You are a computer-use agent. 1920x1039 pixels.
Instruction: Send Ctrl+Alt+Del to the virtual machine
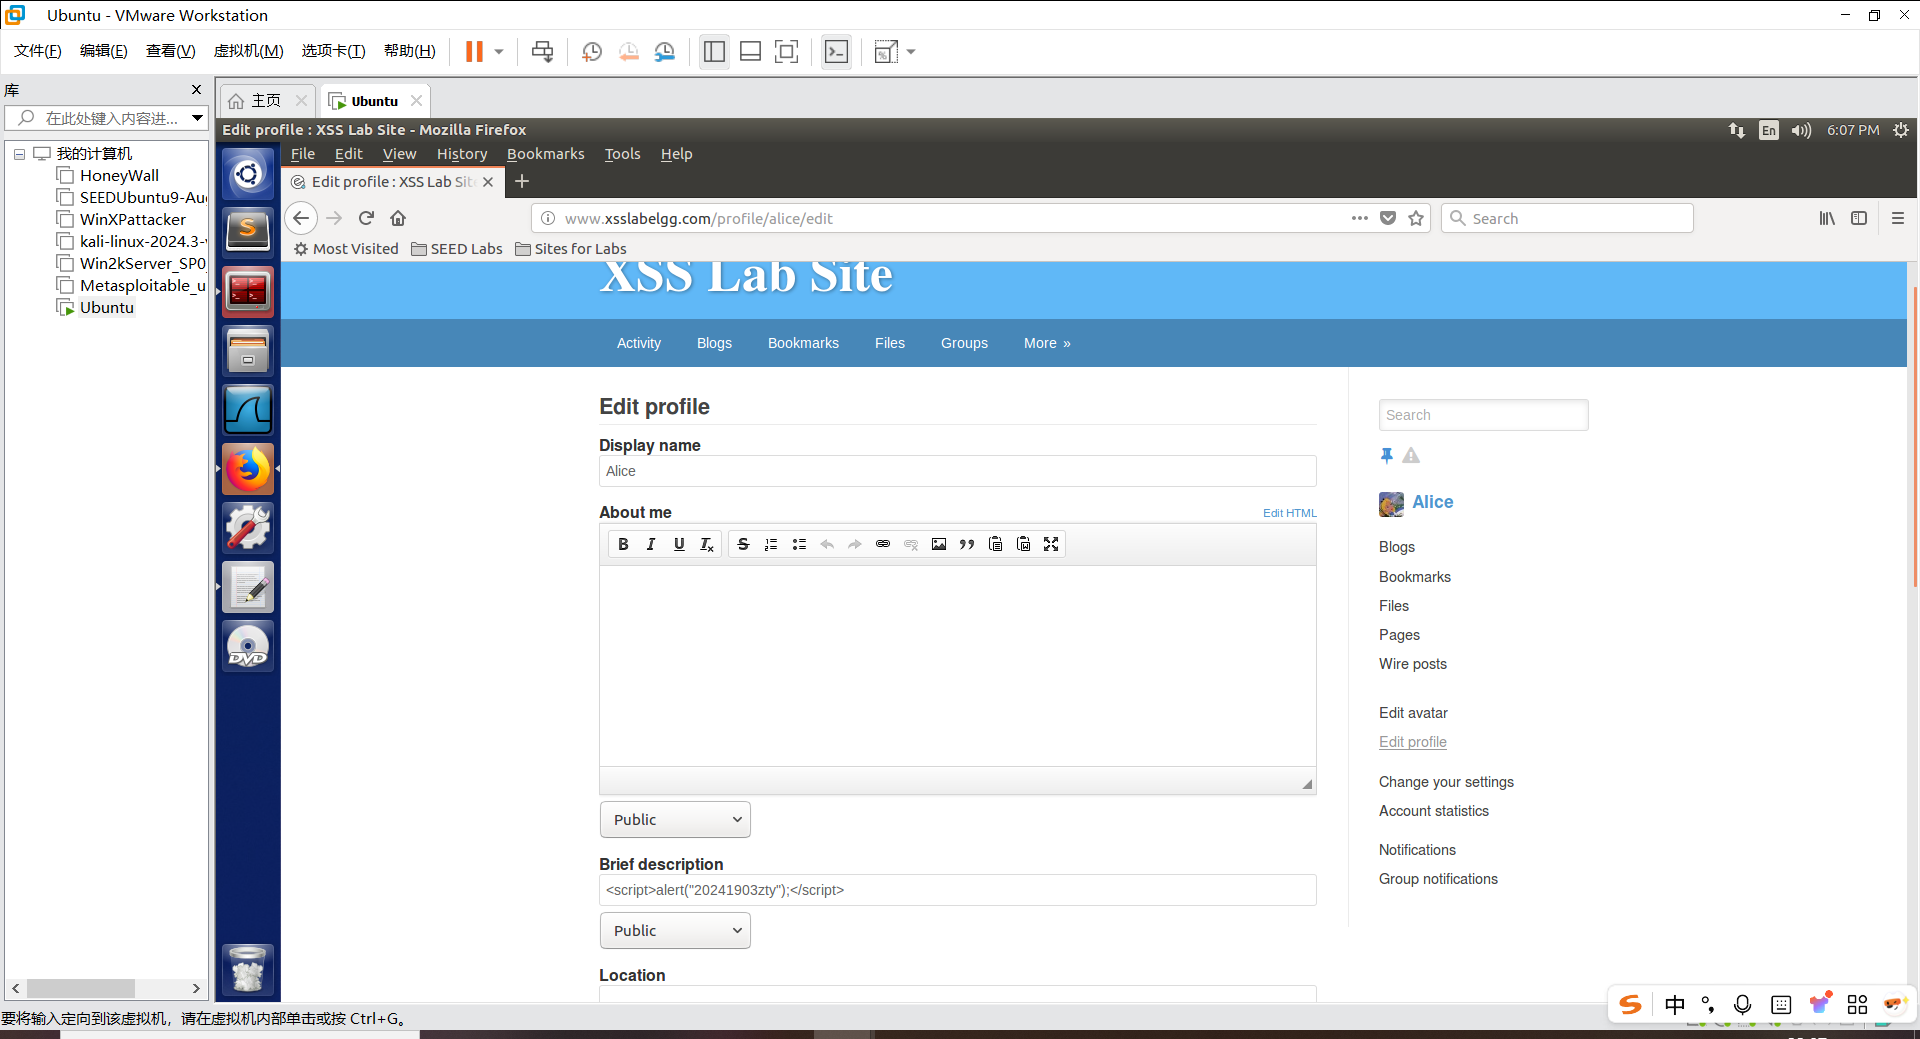coord(543,52)
